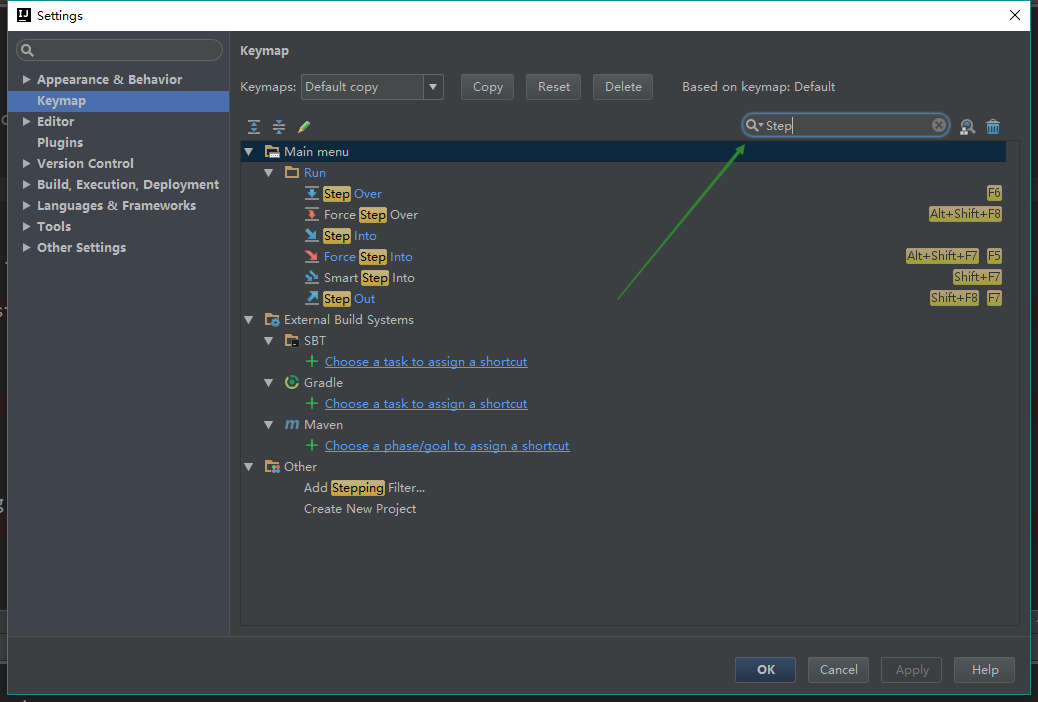This screenshot has height=702, width=1038.
Task: Click the Apply button
Action: click(912, 670)
